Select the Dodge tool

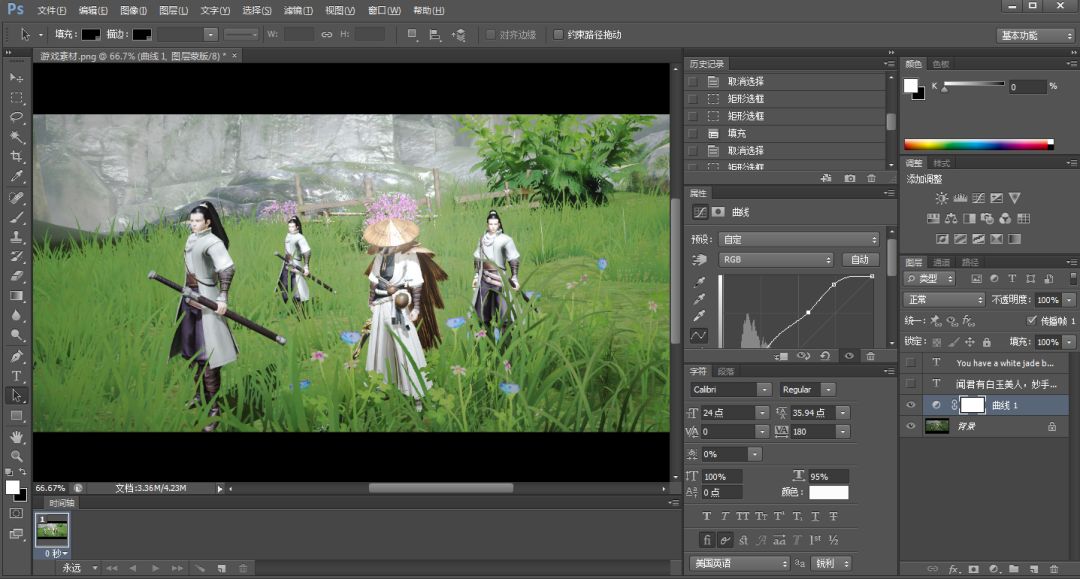coord(17,335)
